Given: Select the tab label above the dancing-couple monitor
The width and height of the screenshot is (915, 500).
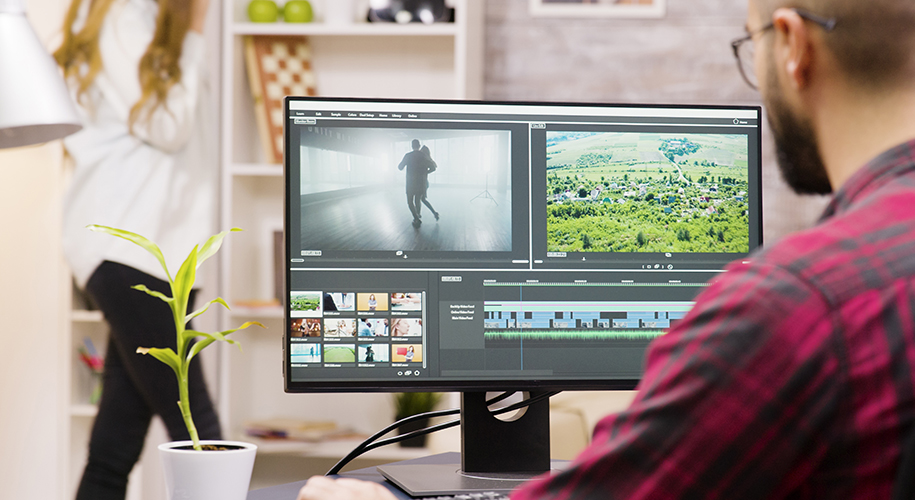Looking at the screenshot, I should coord(305,121).
